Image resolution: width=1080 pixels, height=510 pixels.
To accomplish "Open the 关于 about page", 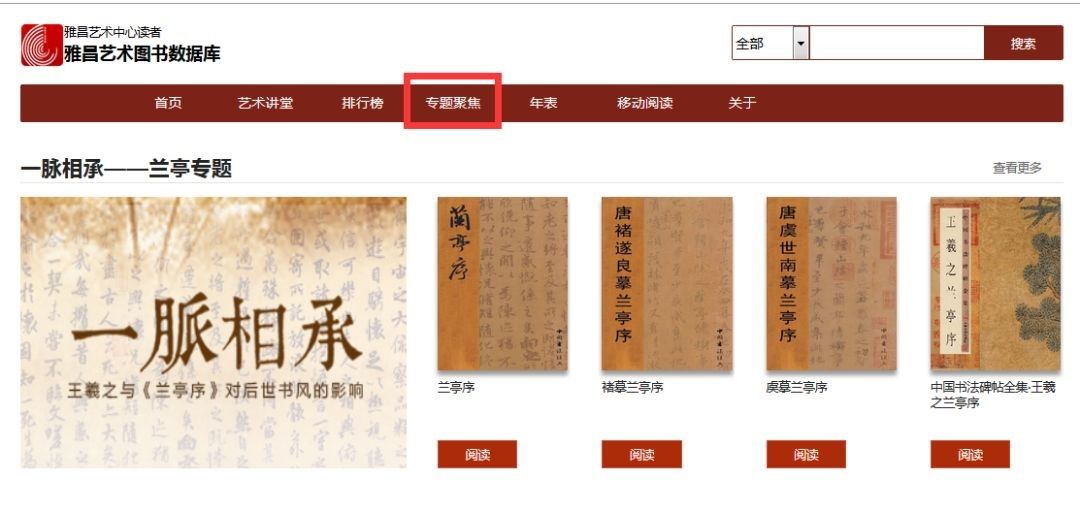I will (x=742, y=103).
